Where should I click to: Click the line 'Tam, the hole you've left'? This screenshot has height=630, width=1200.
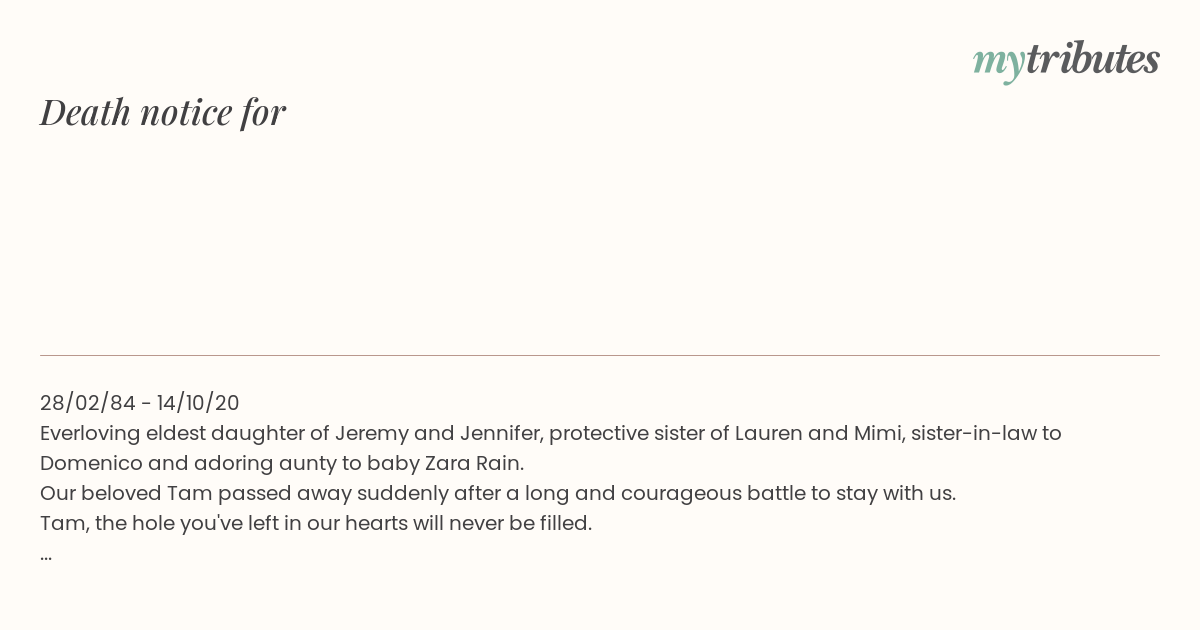click(316, 523)
